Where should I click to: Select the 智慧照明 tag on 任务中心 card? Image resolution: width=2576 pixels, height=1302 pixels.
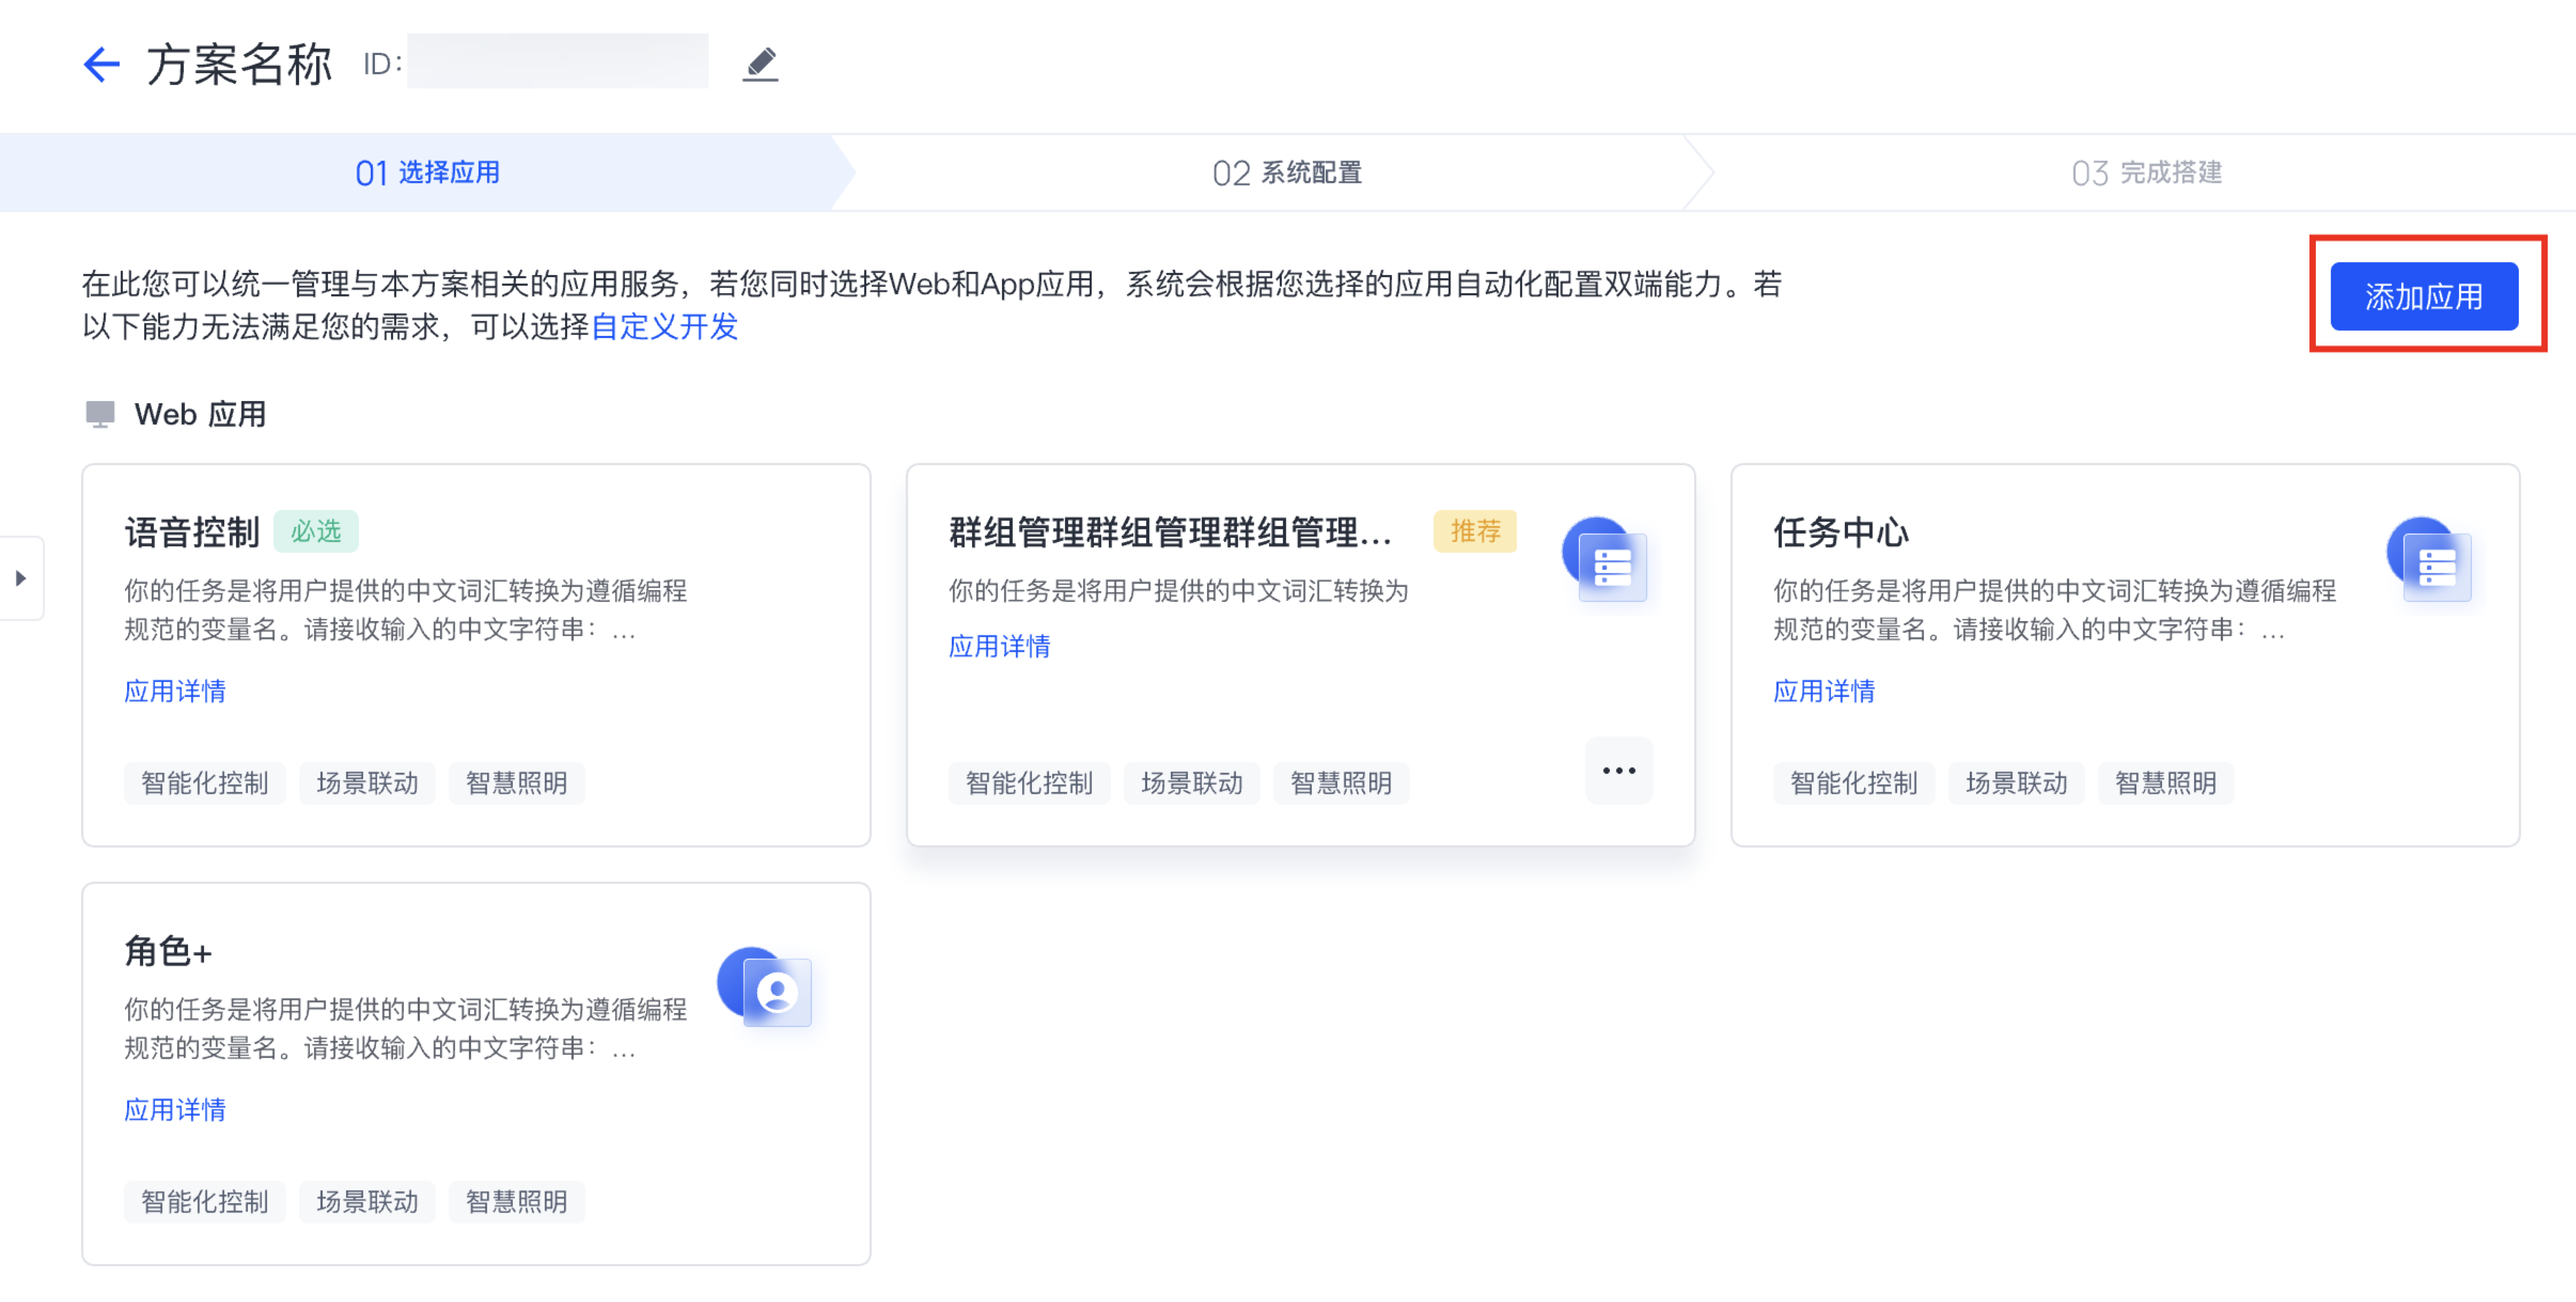(x=2165, y=783)
